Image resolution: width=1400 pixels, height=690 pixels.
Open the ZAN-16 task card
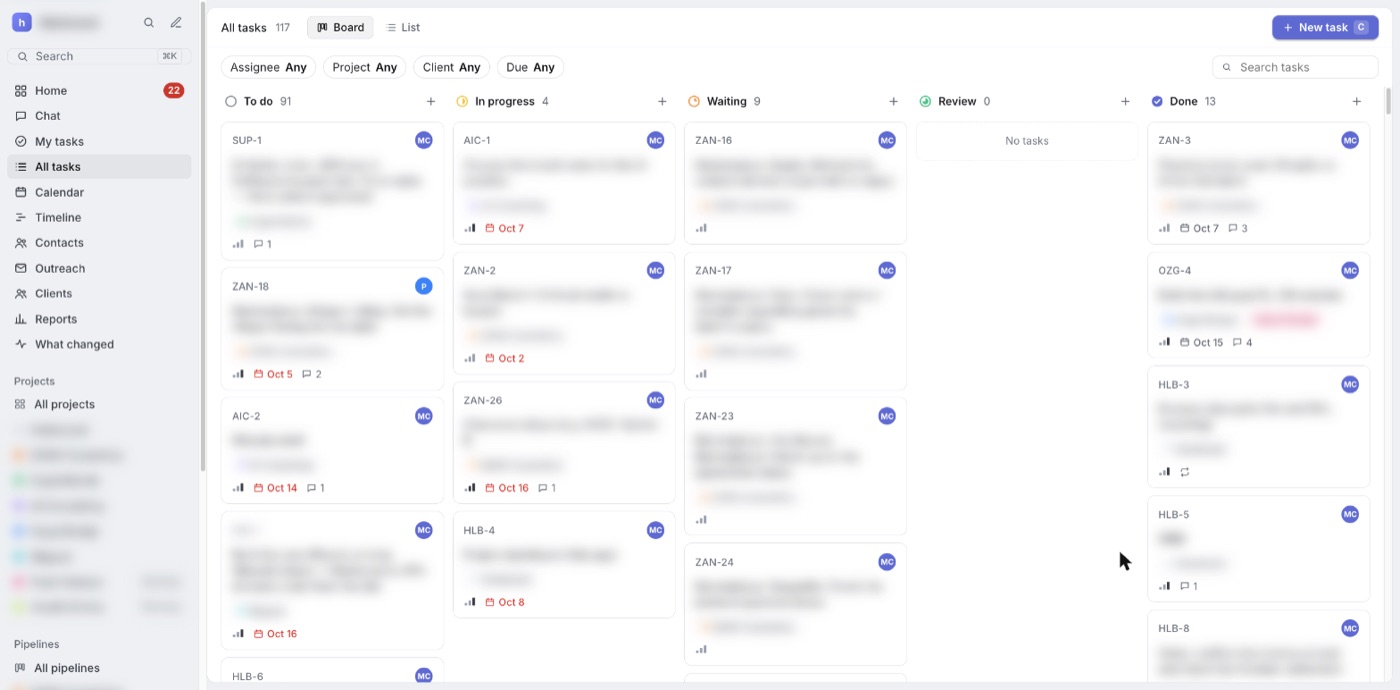tap(795, 183)
